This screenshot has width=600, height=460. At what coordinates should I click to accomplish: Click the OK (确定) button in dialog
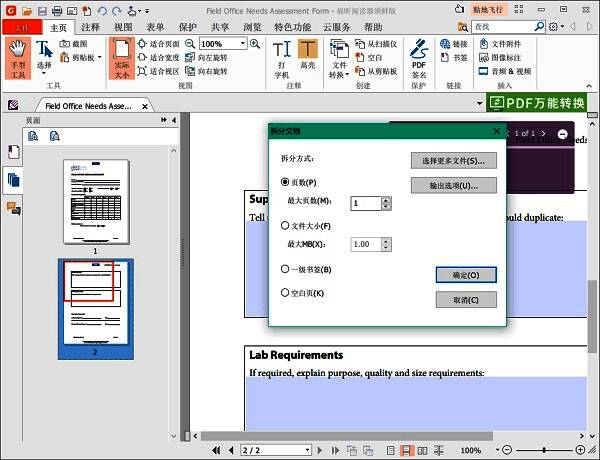coord(466,274)
